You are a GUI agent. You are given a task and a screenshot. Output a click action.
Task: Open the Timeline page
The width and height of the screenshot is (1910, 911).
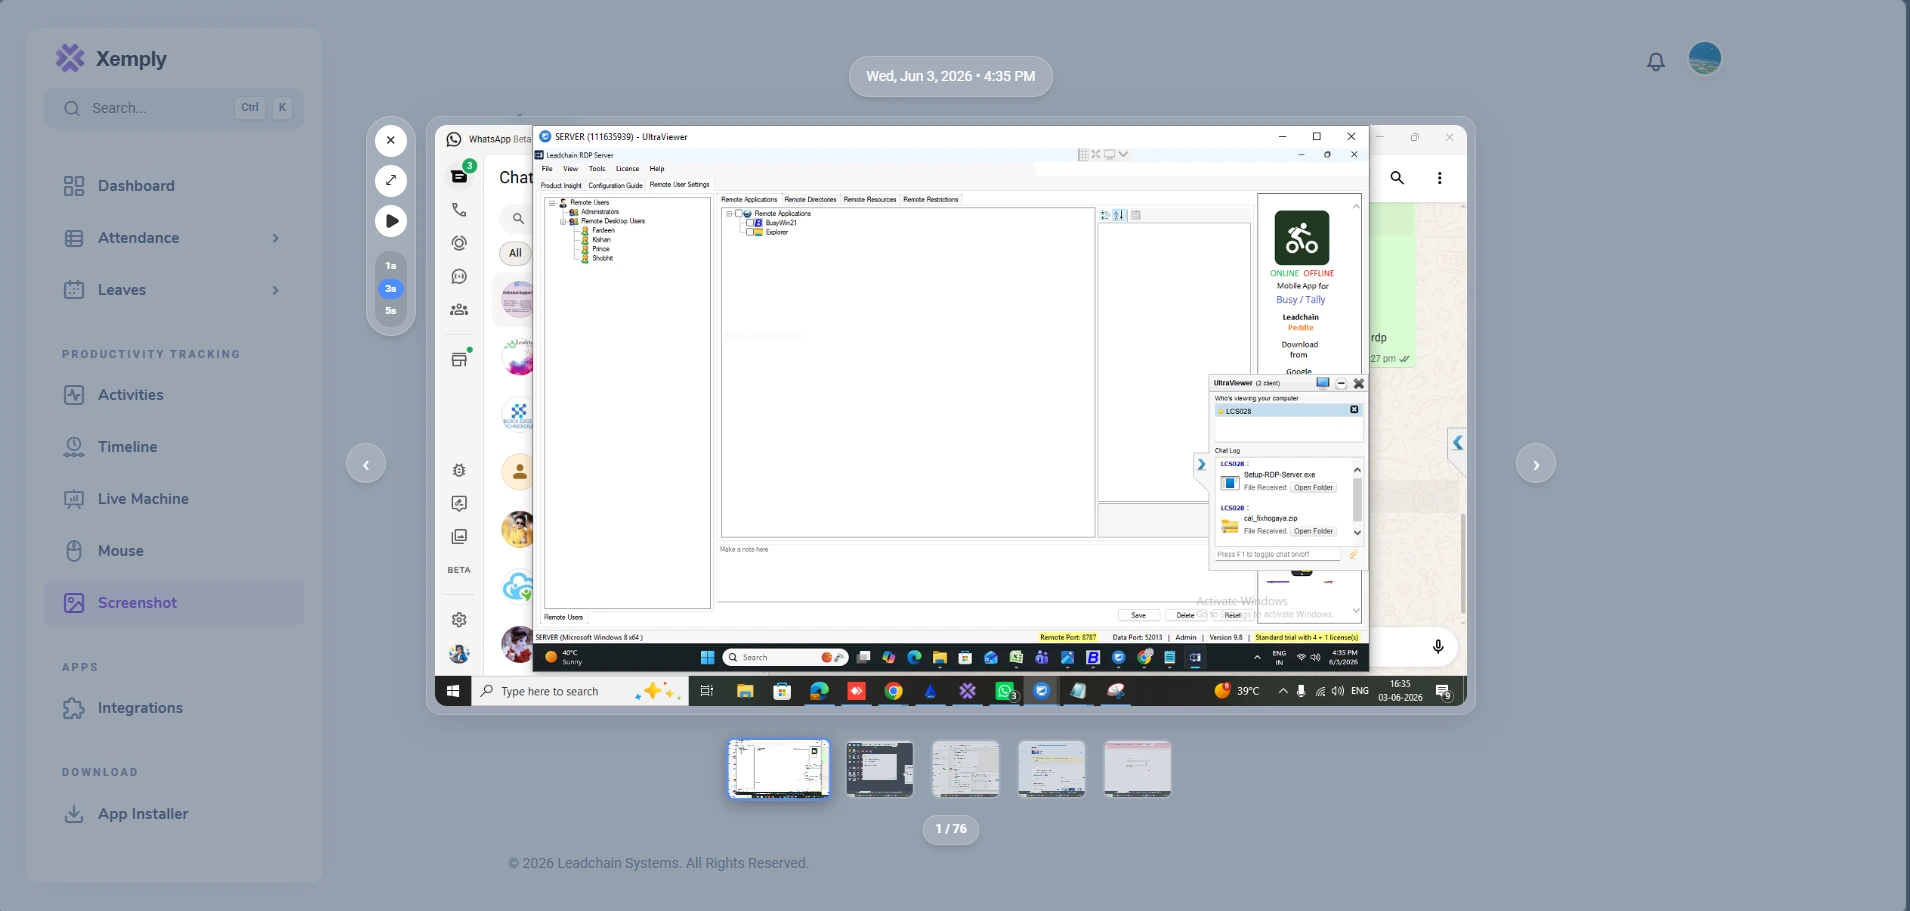pos(174,447)
